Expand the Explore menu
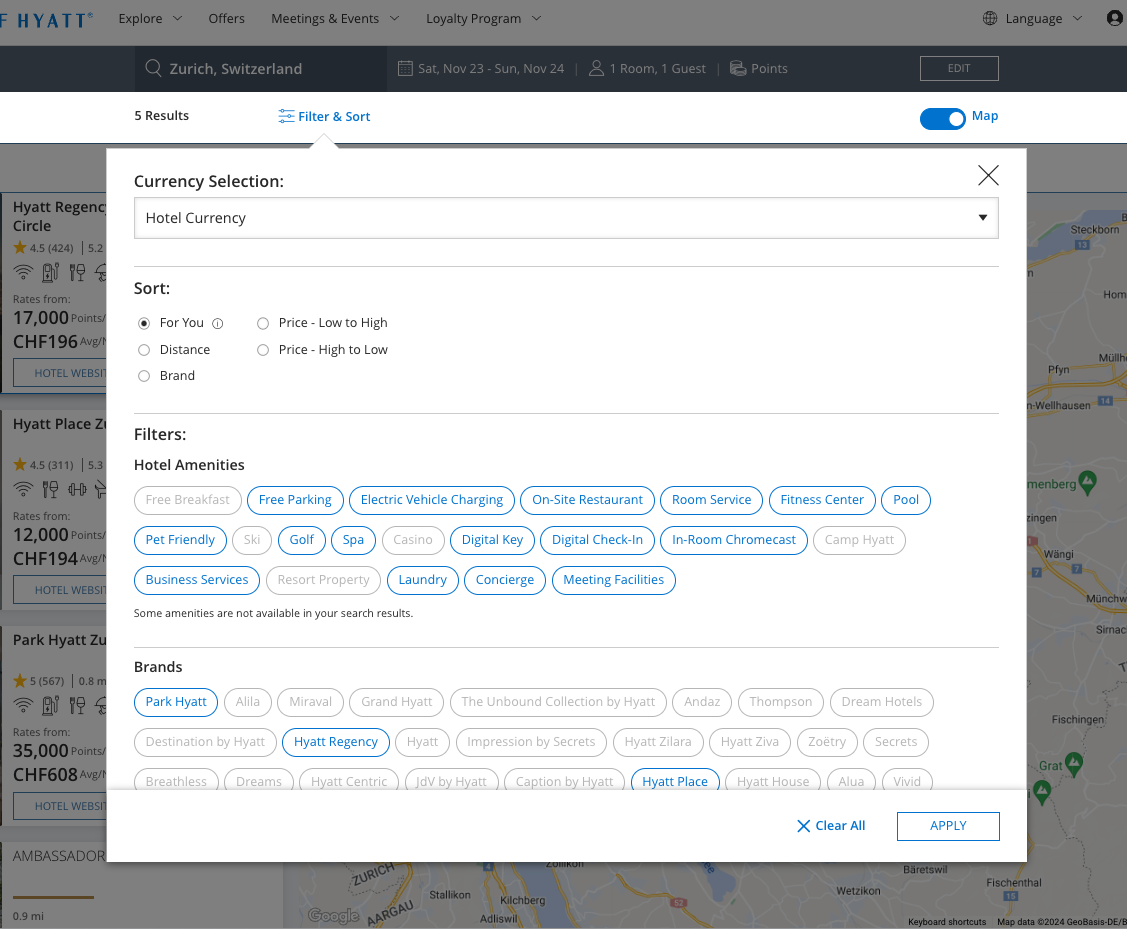 pos(150,18)
